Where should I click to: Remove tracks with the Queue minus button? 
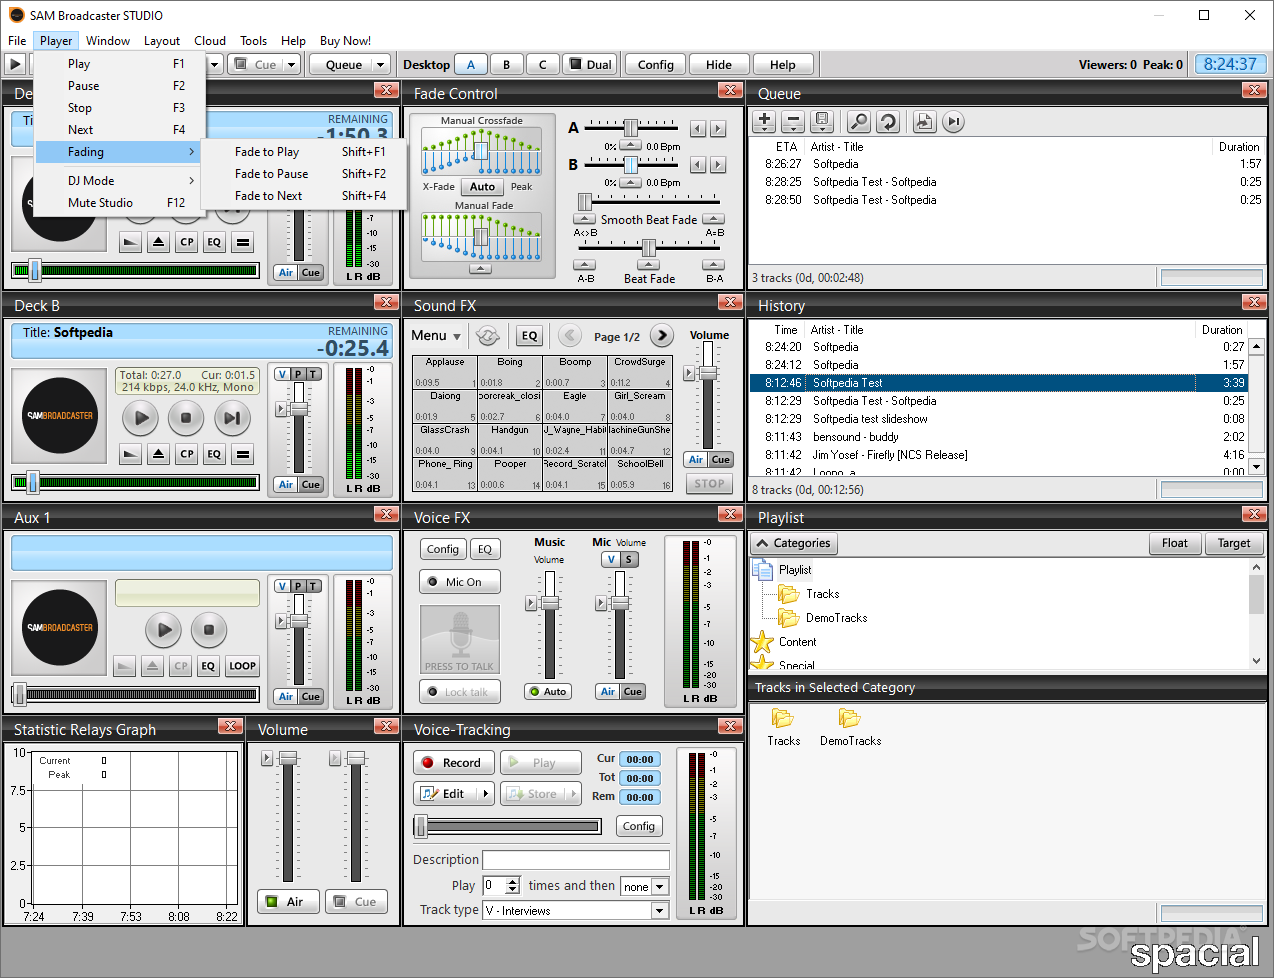[793, 122]
